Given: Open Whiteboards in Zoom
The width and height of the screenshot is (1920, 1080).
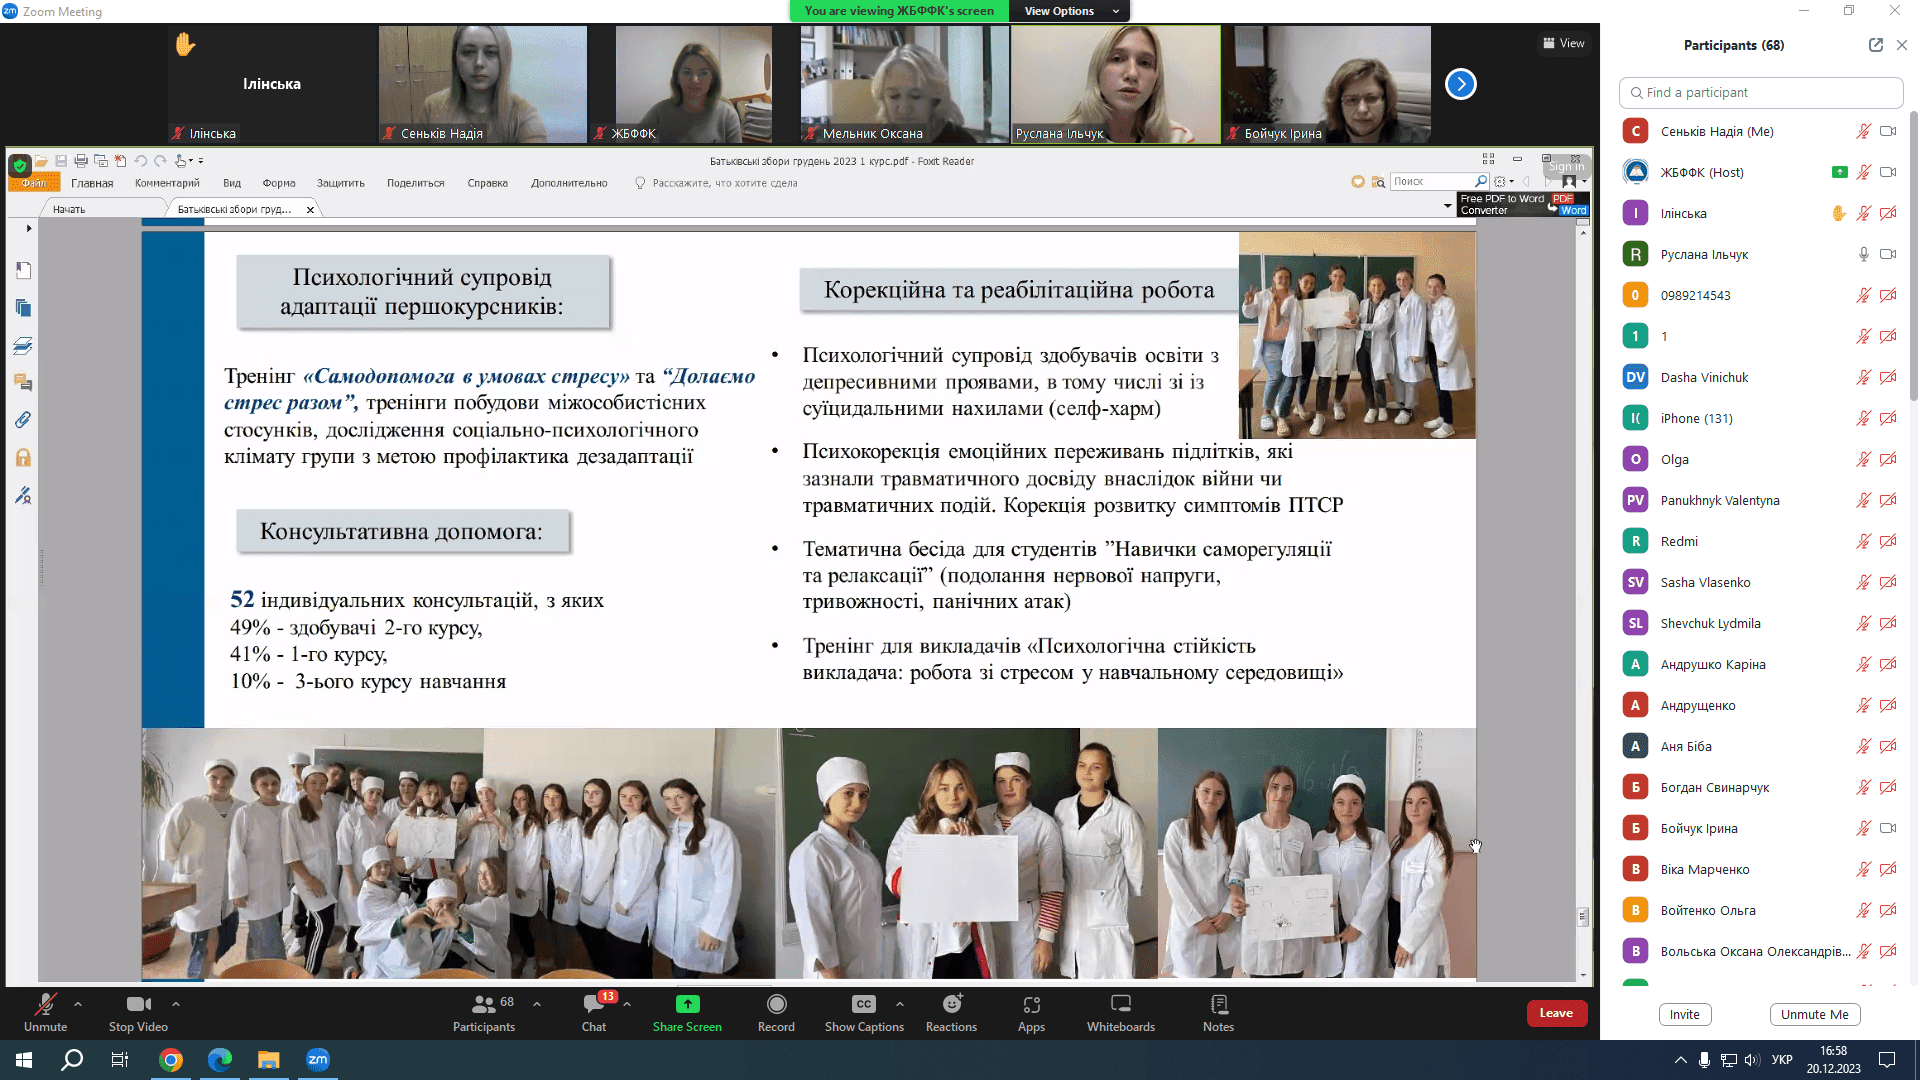Looking at the screenshot, I should tap(1121, 1012).
